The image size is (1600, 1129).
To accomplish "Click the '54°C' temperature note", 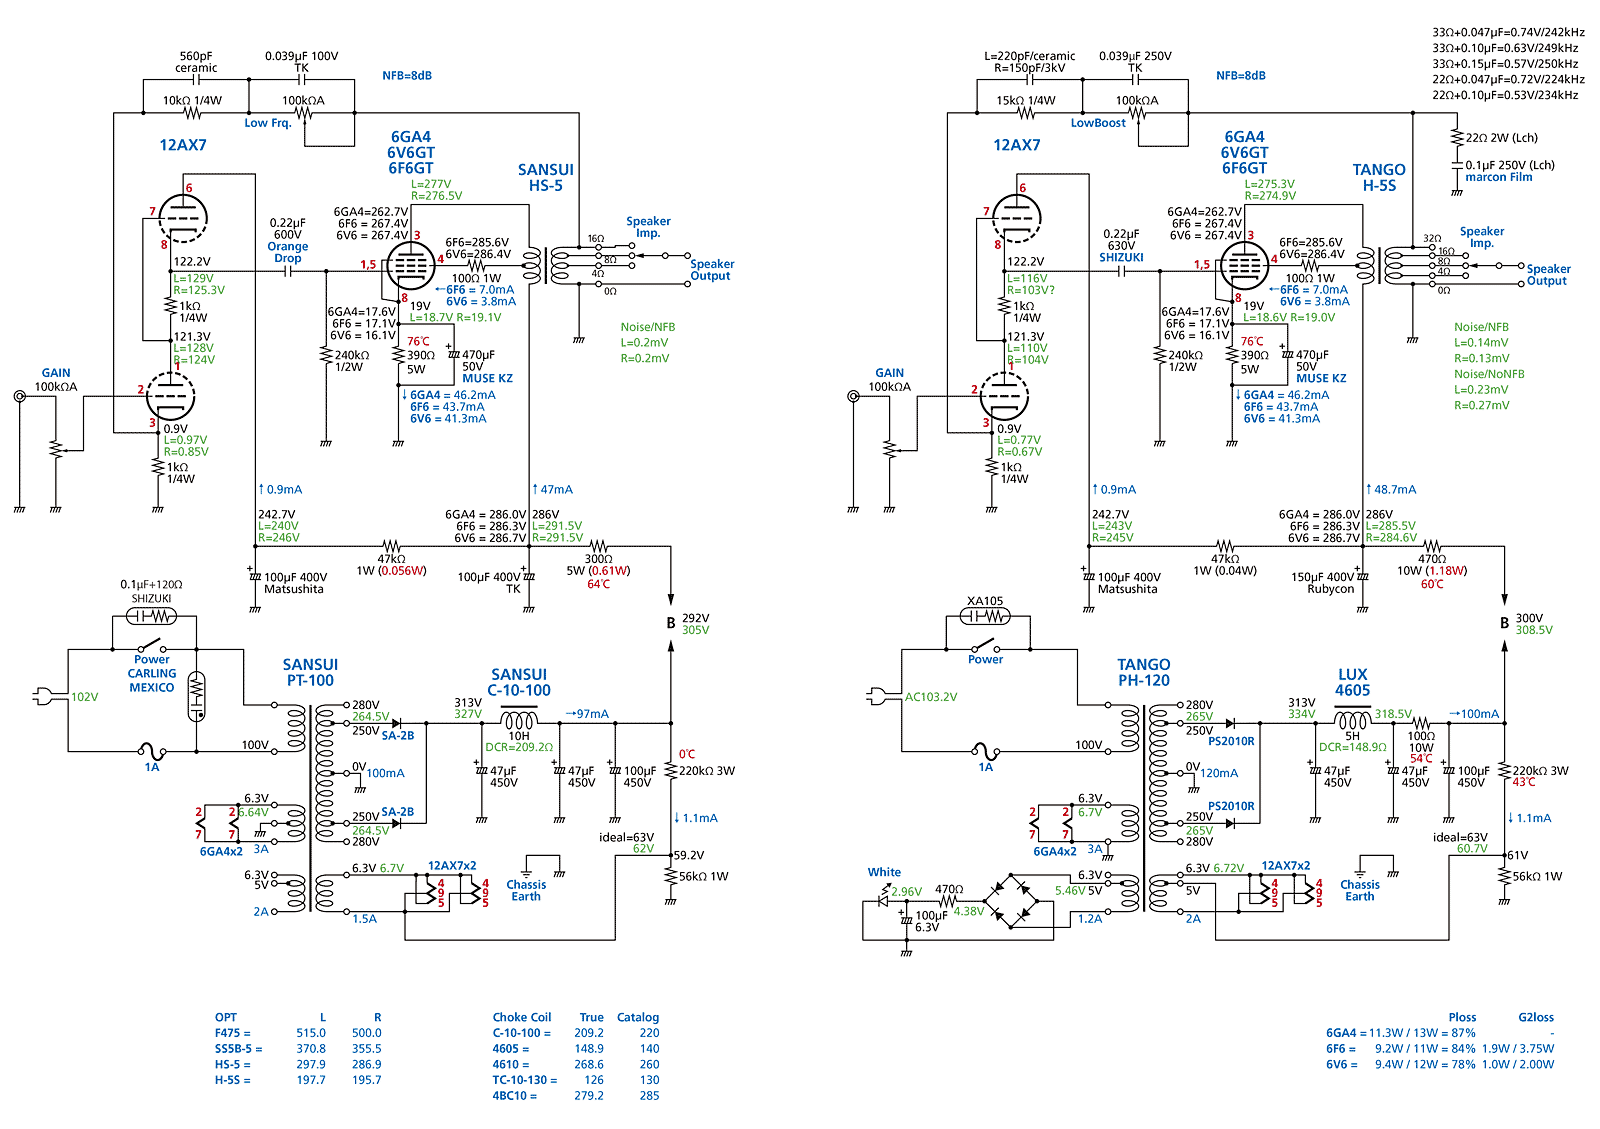I will coord(1422,759).
